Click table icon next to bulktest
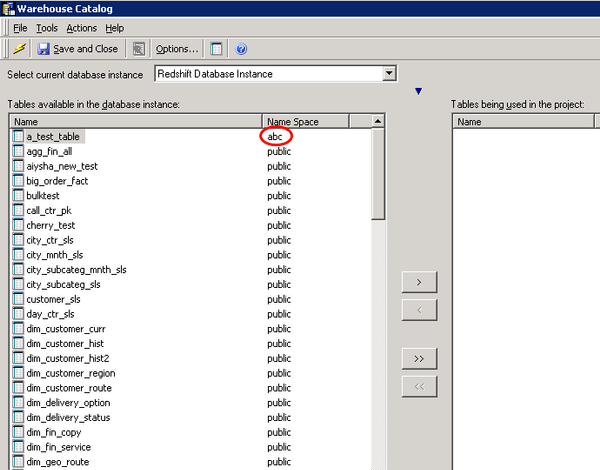The image size is (600, 470). [18, 196]
